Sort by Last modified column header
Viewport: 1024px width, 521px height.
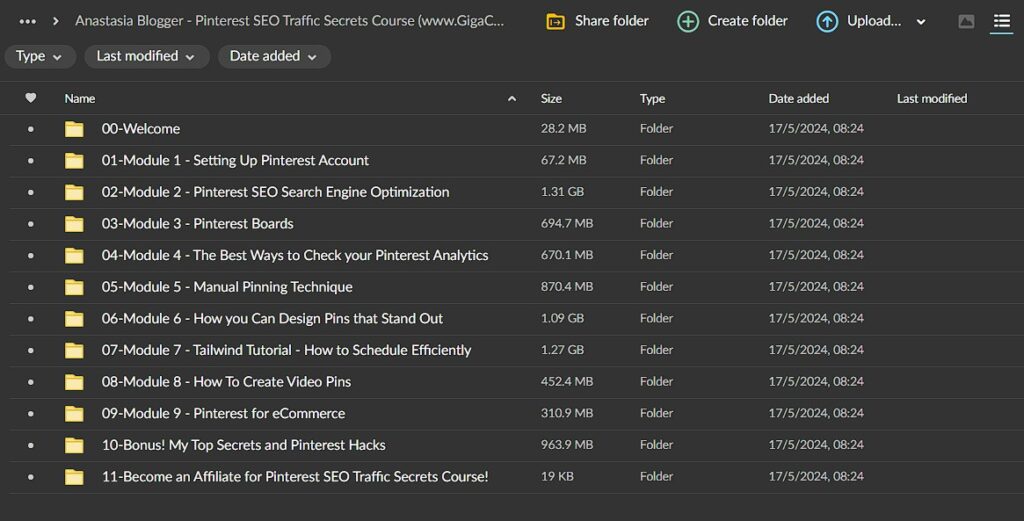[x=932, y=99]
